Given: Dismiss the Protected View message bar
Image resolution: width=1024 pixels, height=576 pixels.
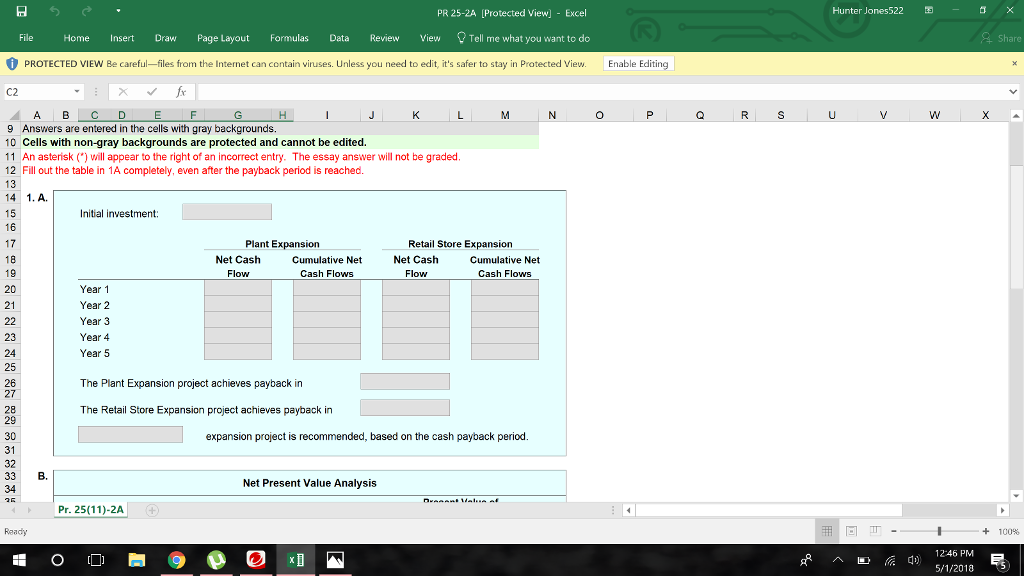Looking at the screenshot, I should (1014, 63).
